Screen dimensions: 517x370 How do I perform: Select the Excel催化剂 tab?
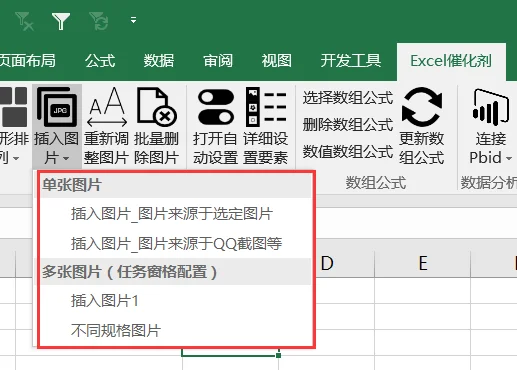(451, 61)
